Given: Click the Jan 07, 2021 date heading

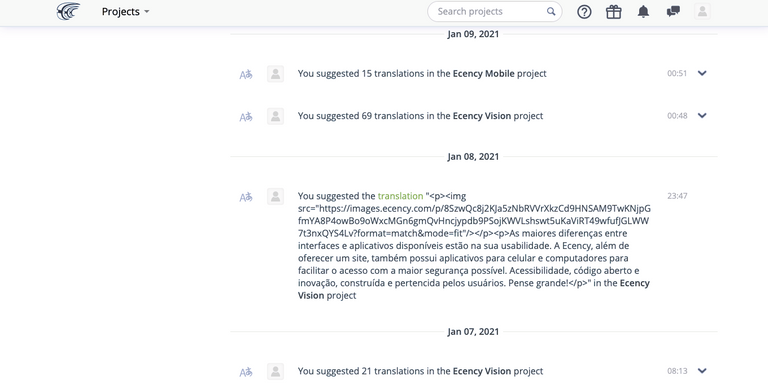Looking at the screenshot, I should pyautogui.click(x=473, y=332).
